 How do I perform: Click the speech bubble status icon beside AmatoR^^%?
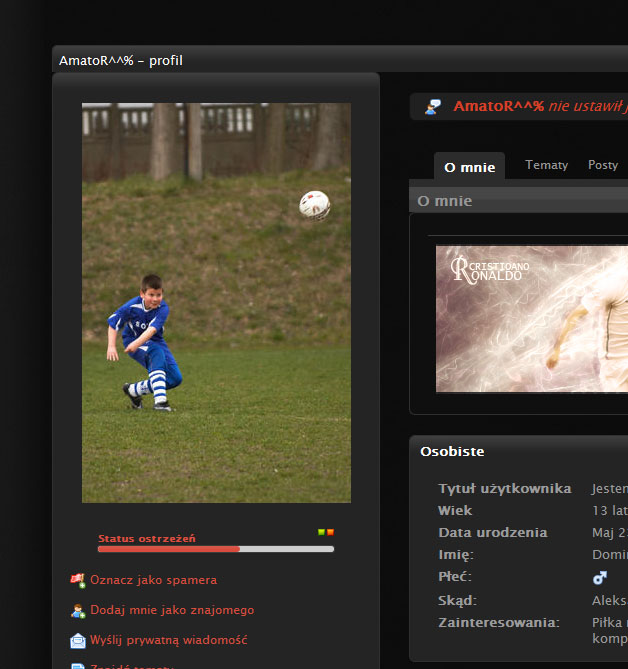tap(433, 107)
